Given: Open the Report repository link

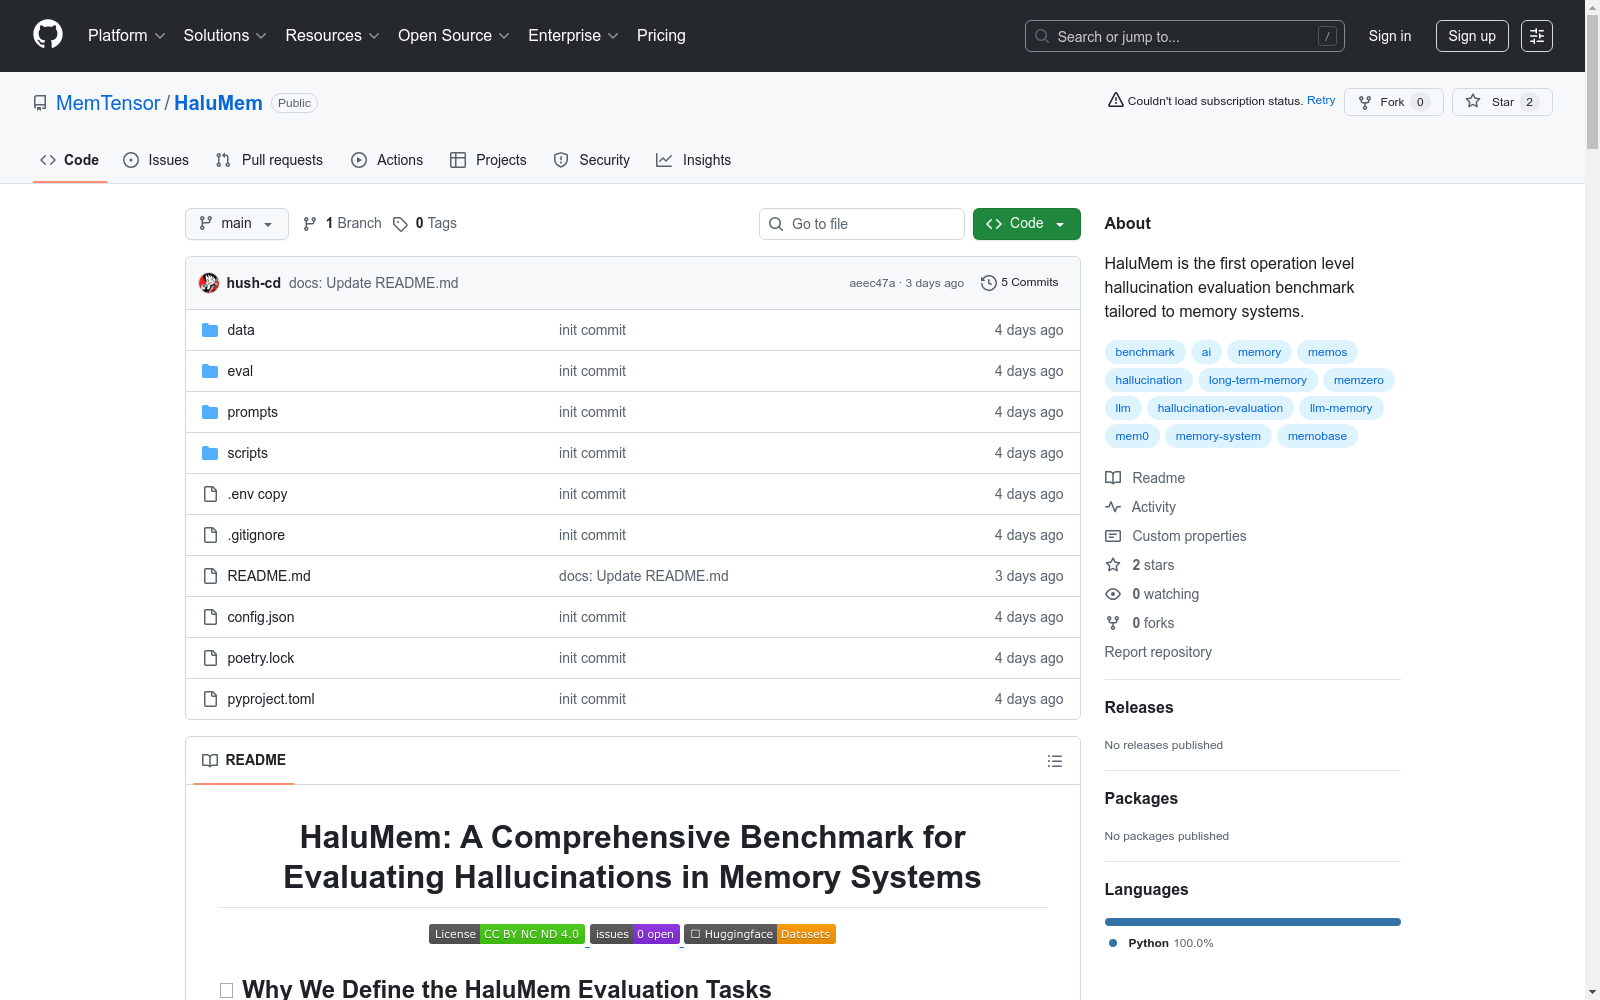Looking at the screenshot, I should pyautogui.click(x=1158, y=652).
